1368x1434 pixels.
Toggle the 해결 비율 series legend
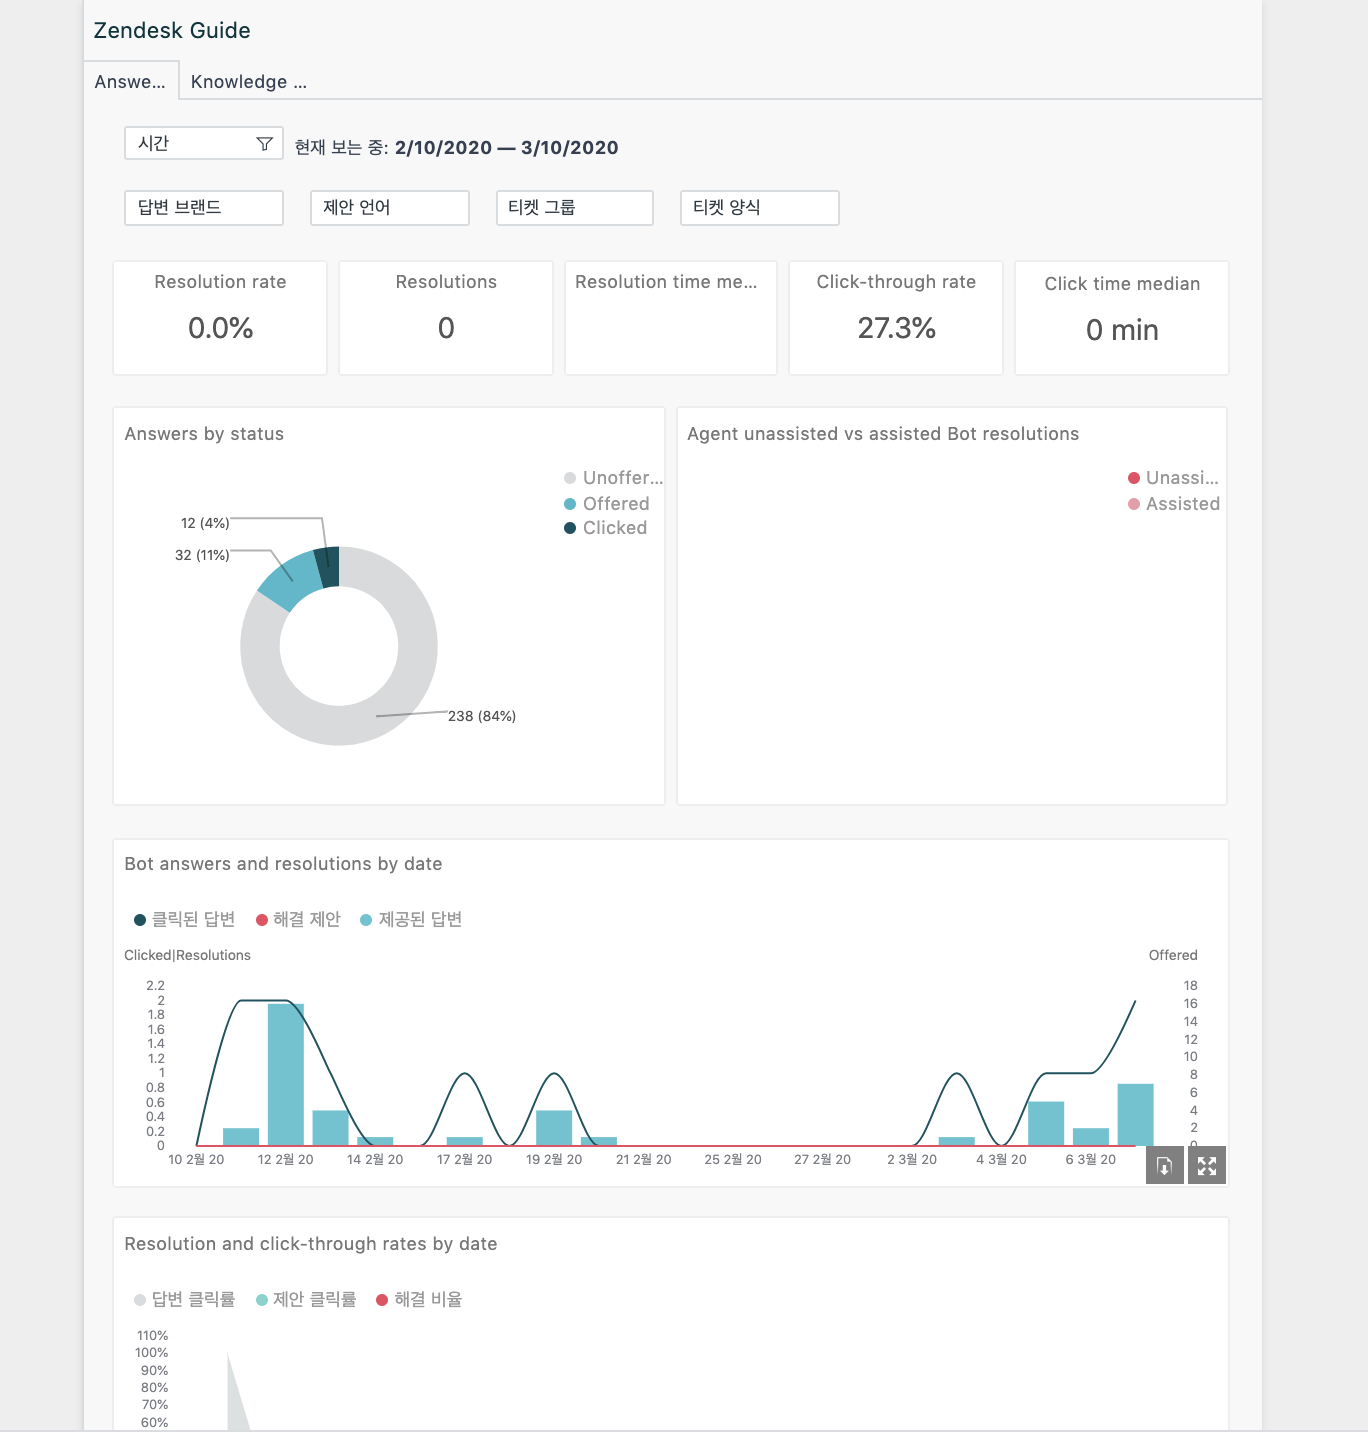click(419, 1299)
